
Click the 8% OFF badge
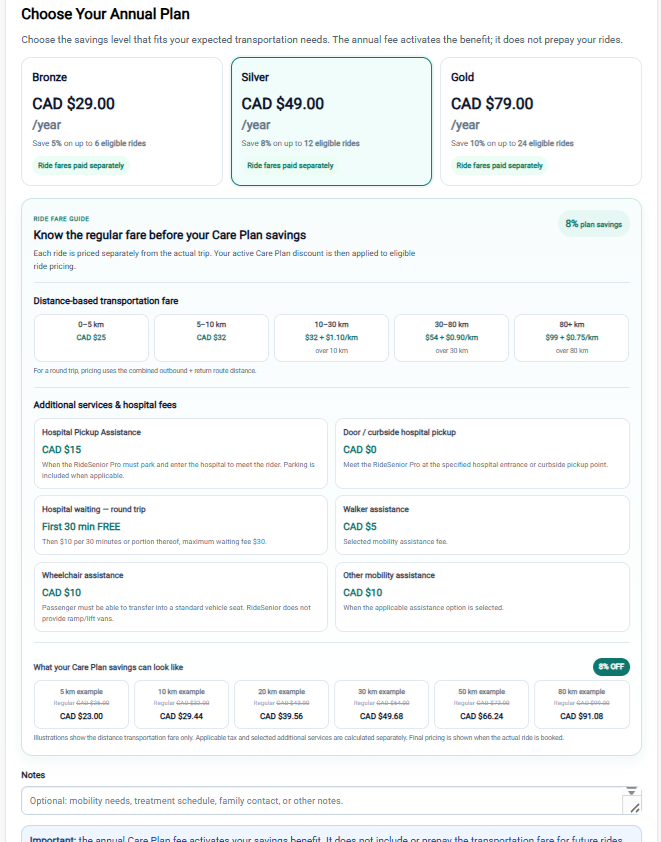click(611, 667)
